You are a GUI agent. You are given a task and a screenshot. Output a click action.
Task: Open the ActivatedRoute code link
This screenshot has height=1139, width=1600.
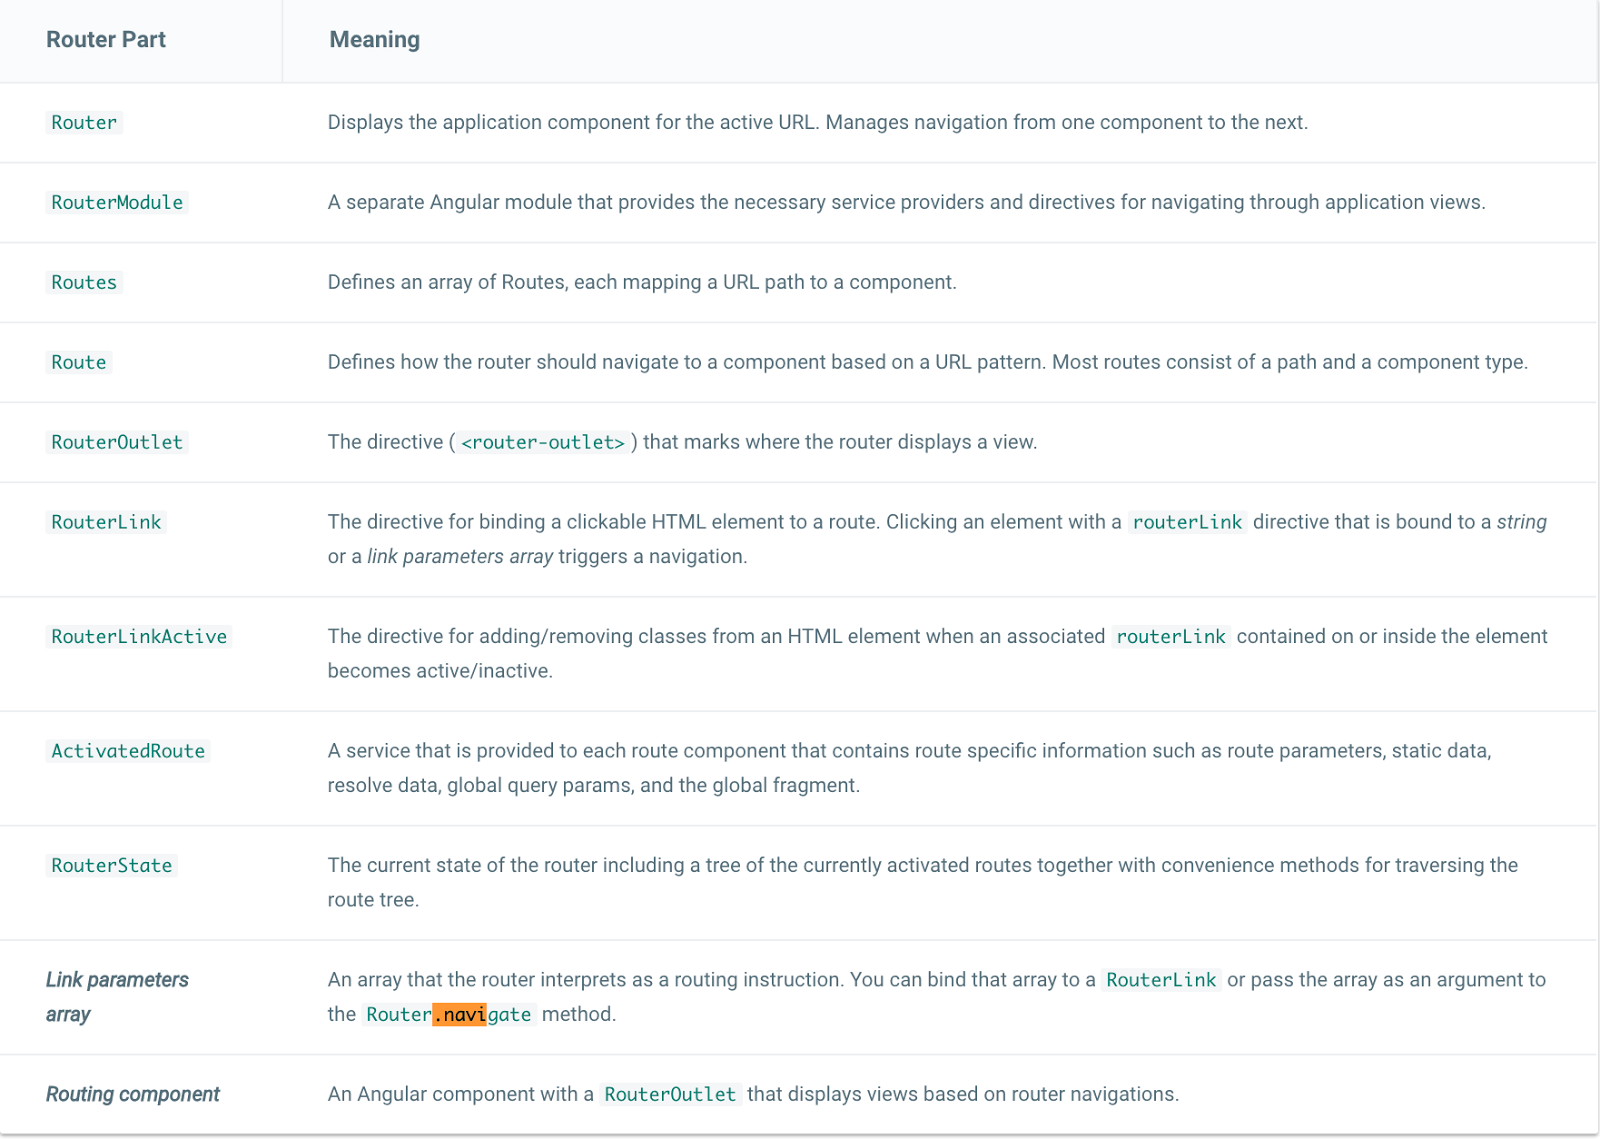[128, 752]
